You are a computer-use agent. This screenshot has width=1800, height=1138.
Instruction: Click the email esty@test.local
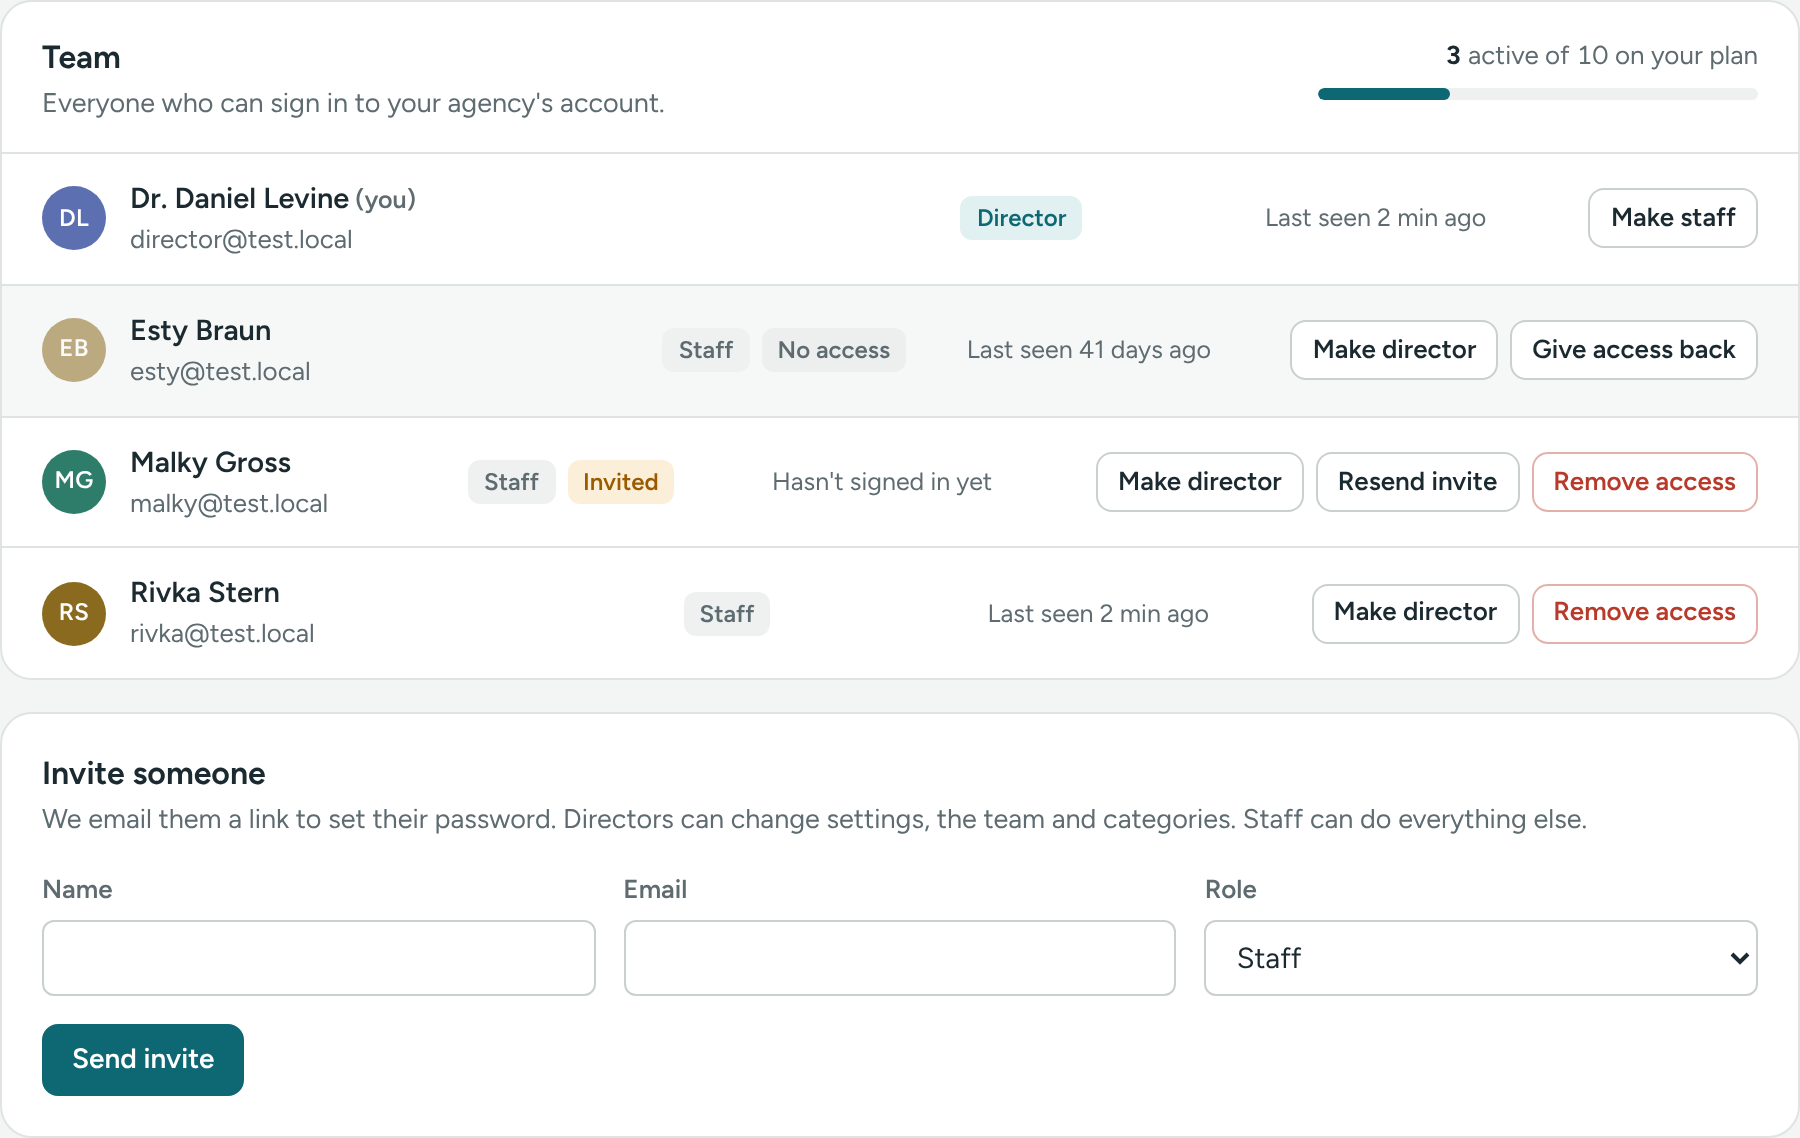(x=220, y=372)
